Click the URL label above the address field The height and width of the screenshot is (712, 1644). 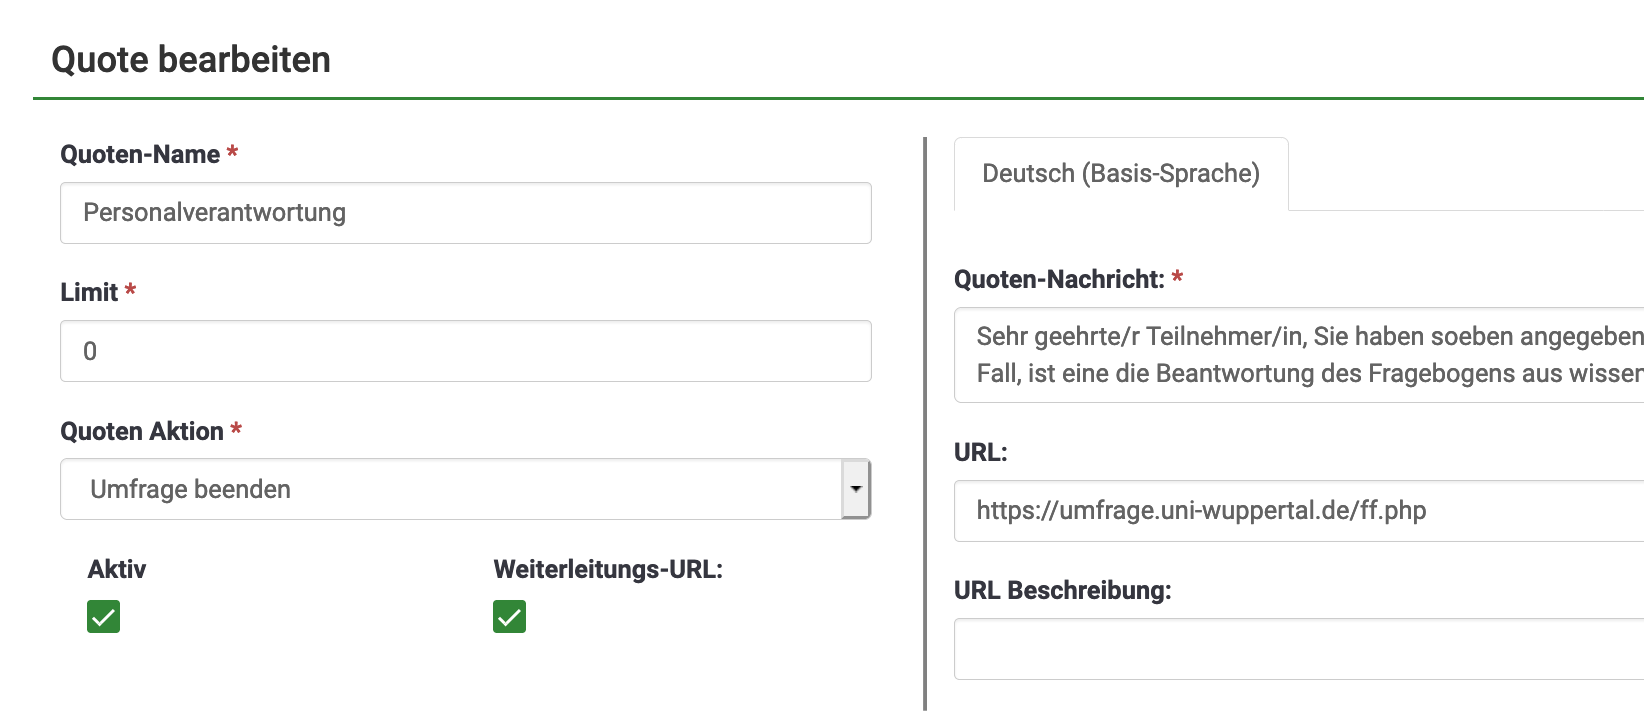(980, 453)
